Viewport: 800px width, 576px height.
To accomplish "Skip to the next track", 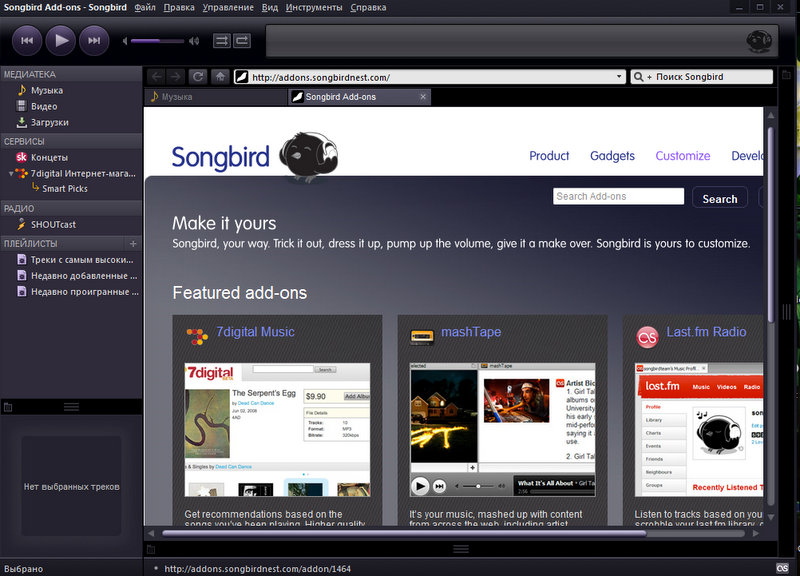I will point(94,40).
